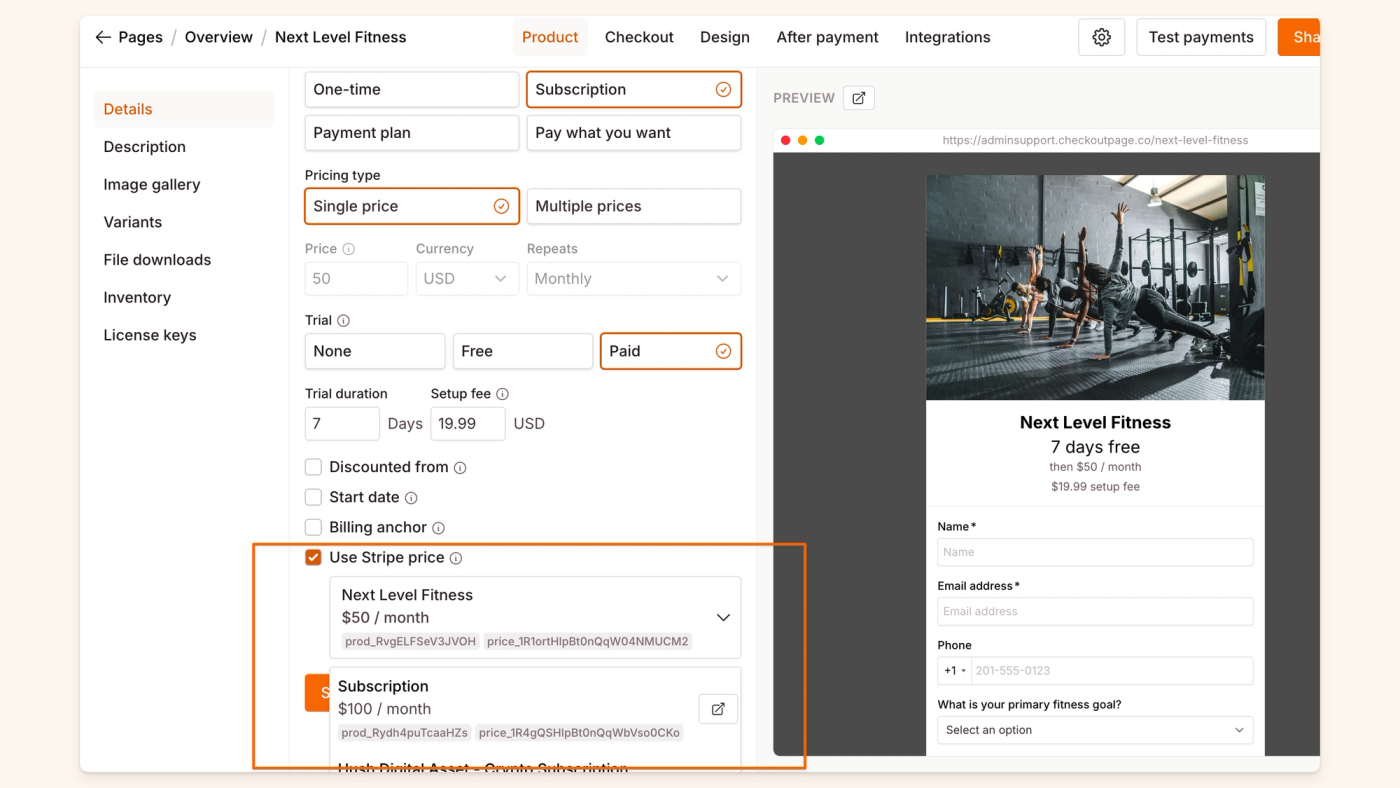1400x788 pixels.
Task: Click the Price info icon
Action: coord(349,249)
